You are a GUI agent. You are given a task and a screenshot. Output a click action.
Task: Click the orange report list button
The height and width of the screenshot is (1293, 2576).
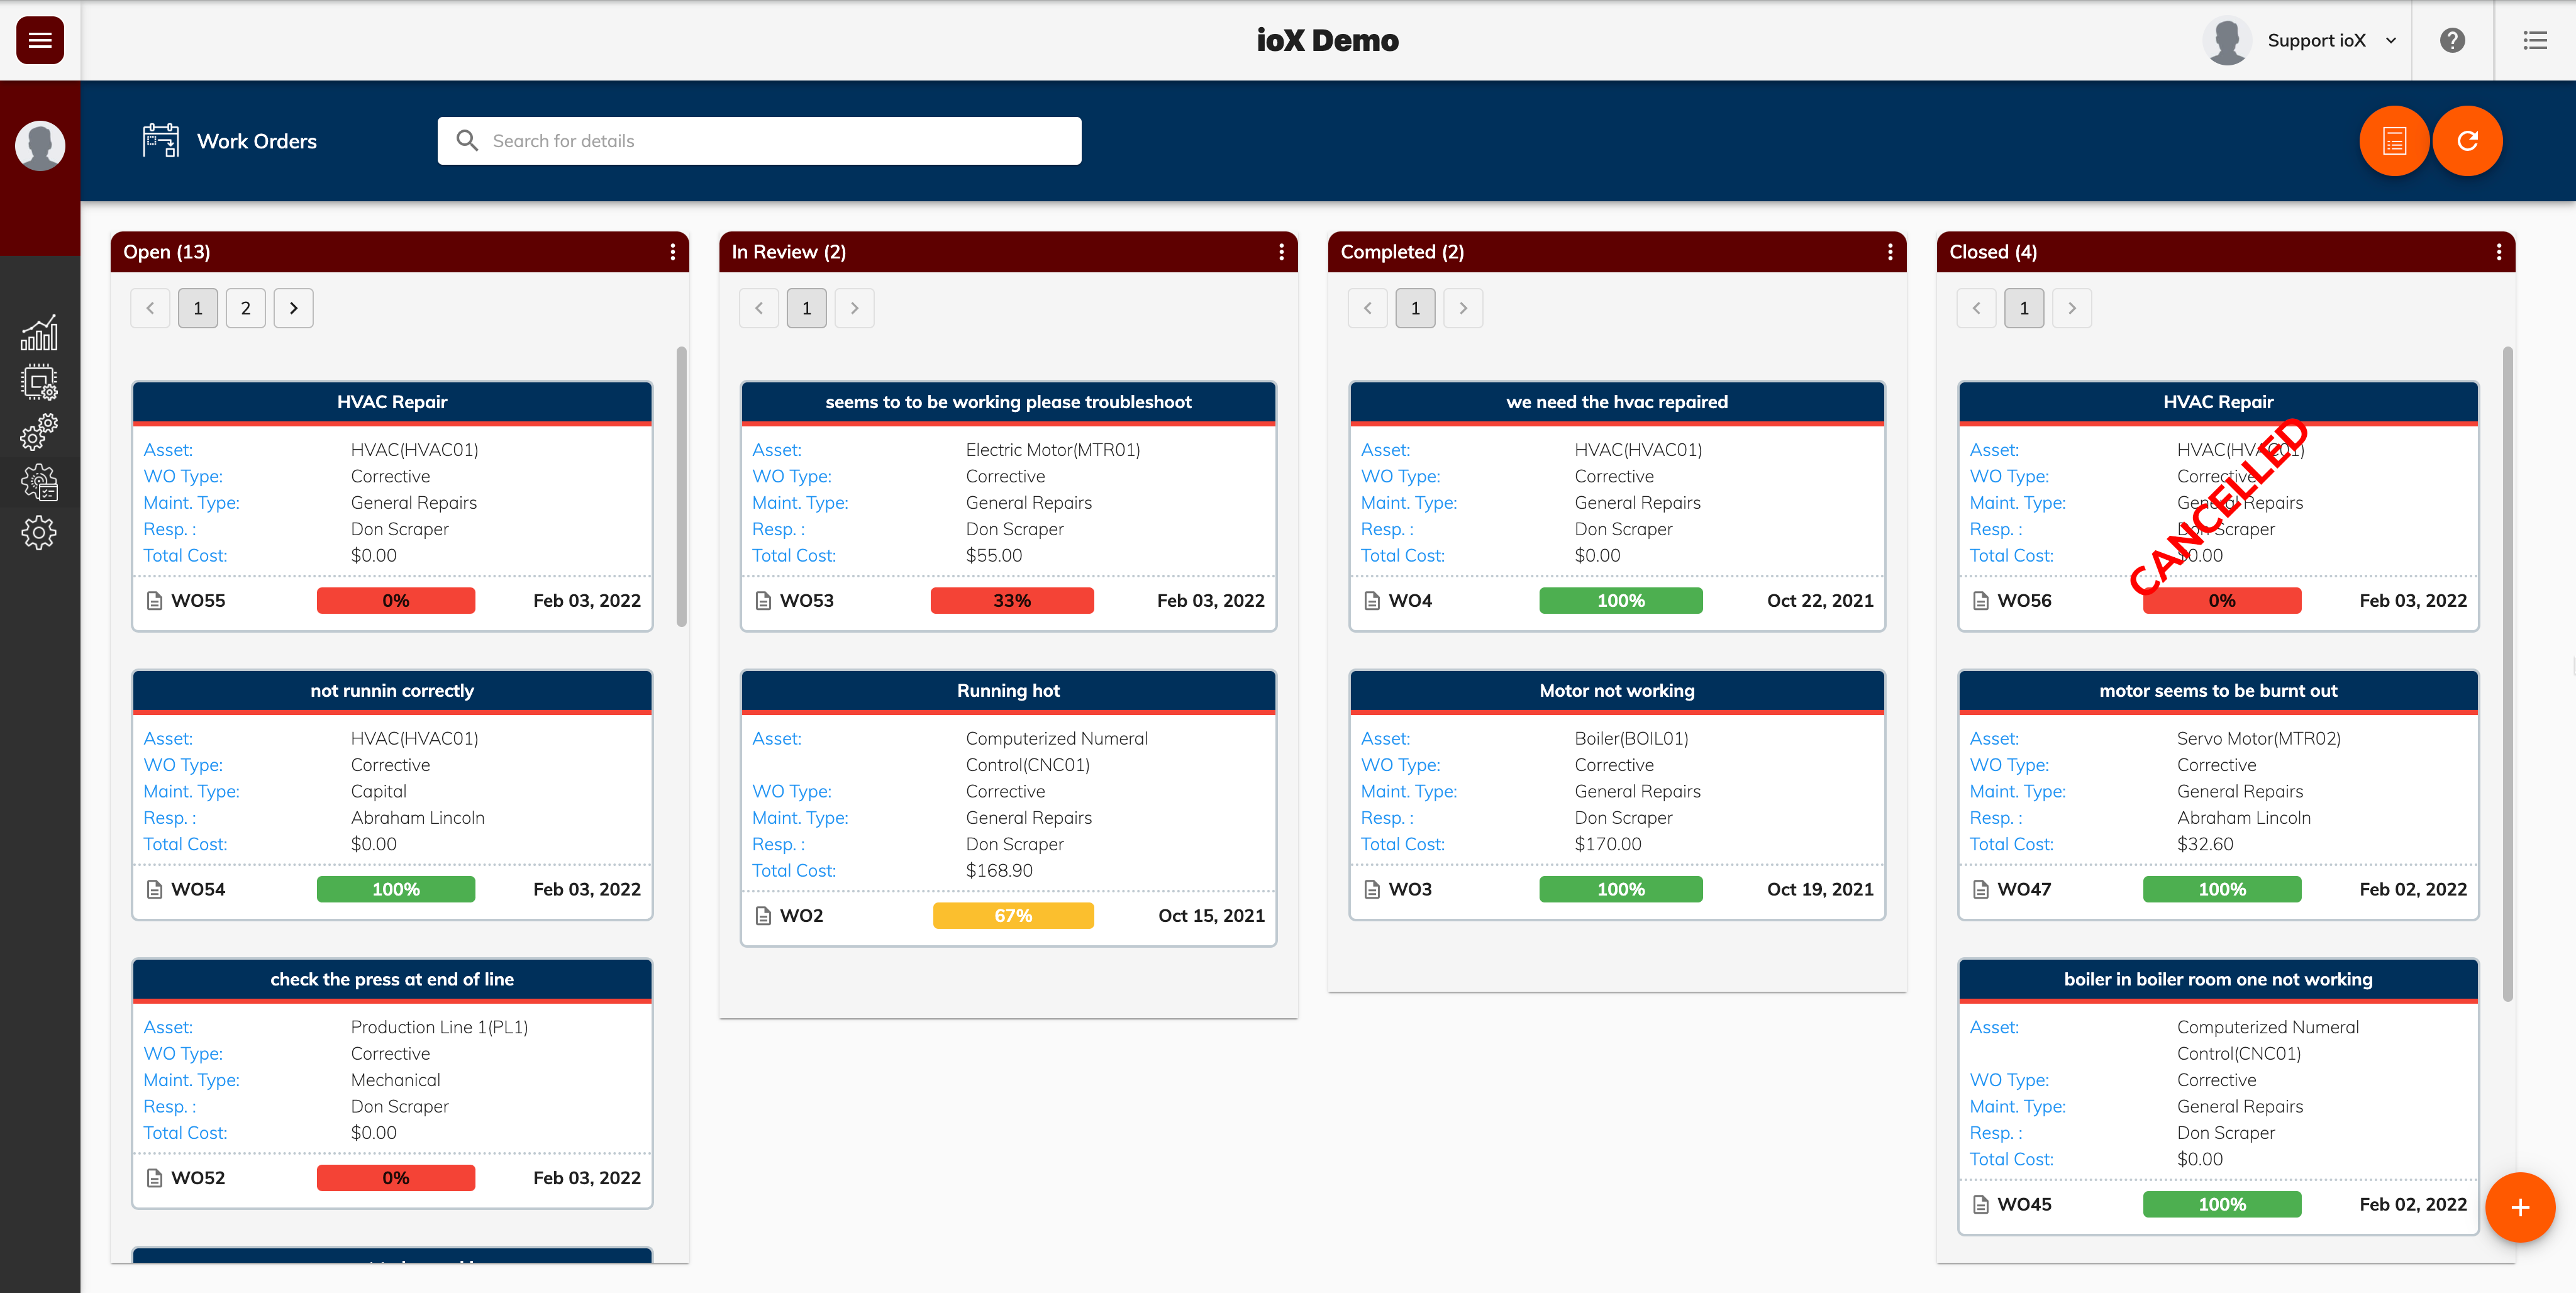2394,141
